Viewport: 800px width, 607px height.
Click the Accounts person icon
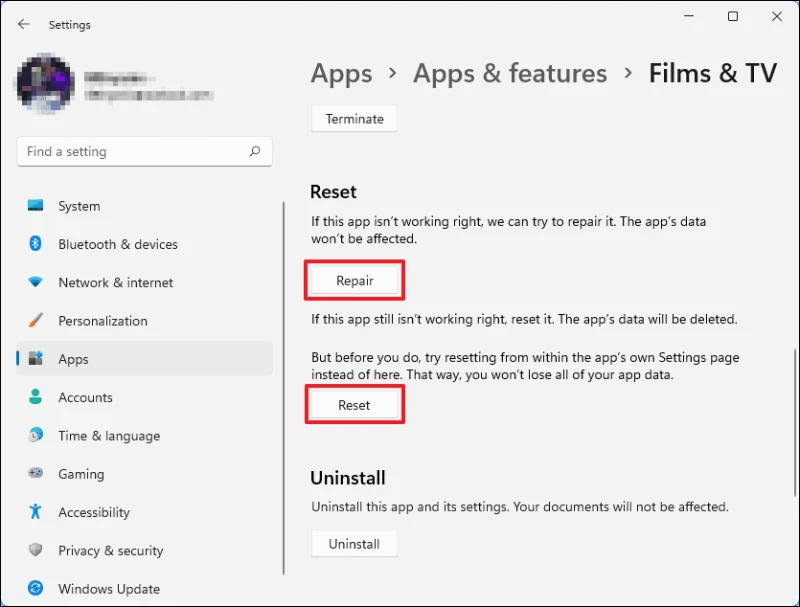click(36, 397)
